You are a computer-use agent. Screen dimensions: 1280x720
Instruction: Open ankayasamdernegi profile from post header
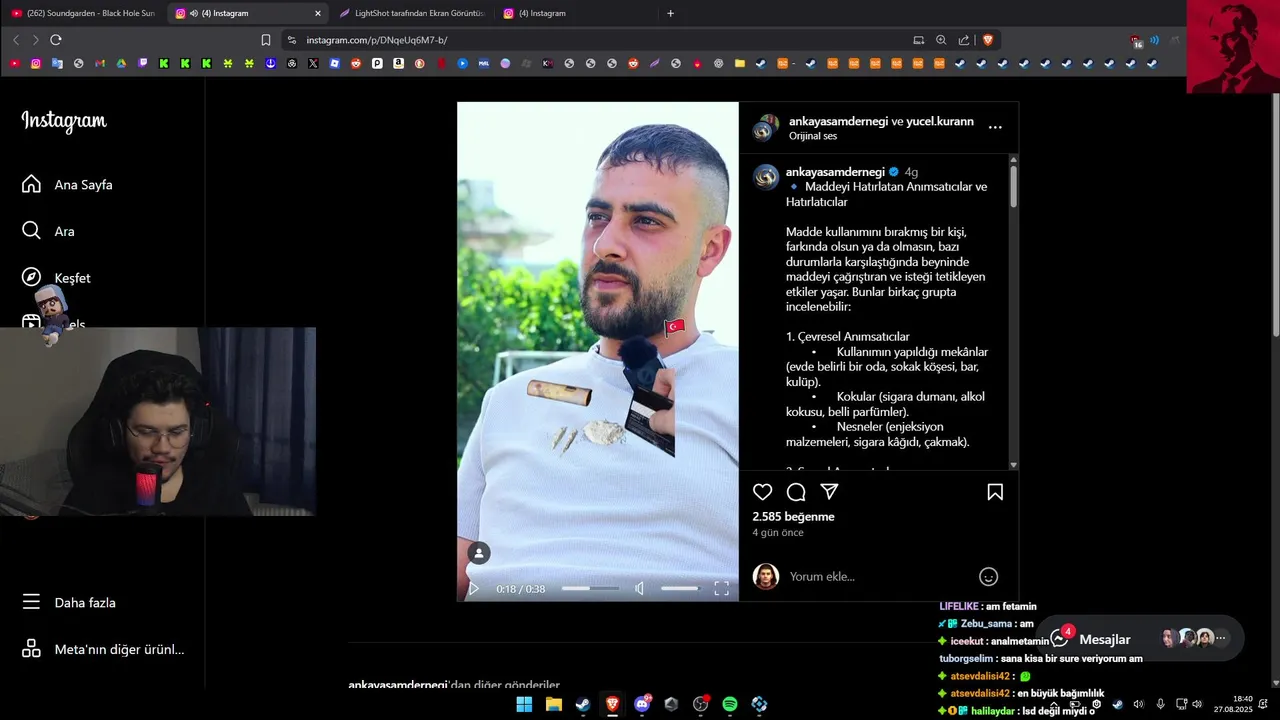pos(838,121)
